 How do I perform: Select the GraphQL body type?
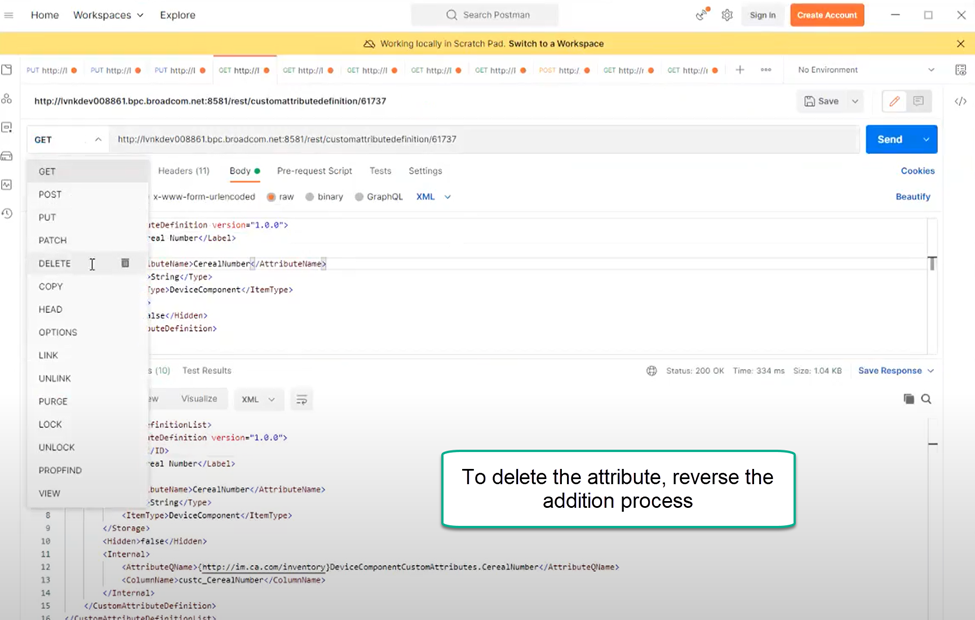tap(379, 197)
